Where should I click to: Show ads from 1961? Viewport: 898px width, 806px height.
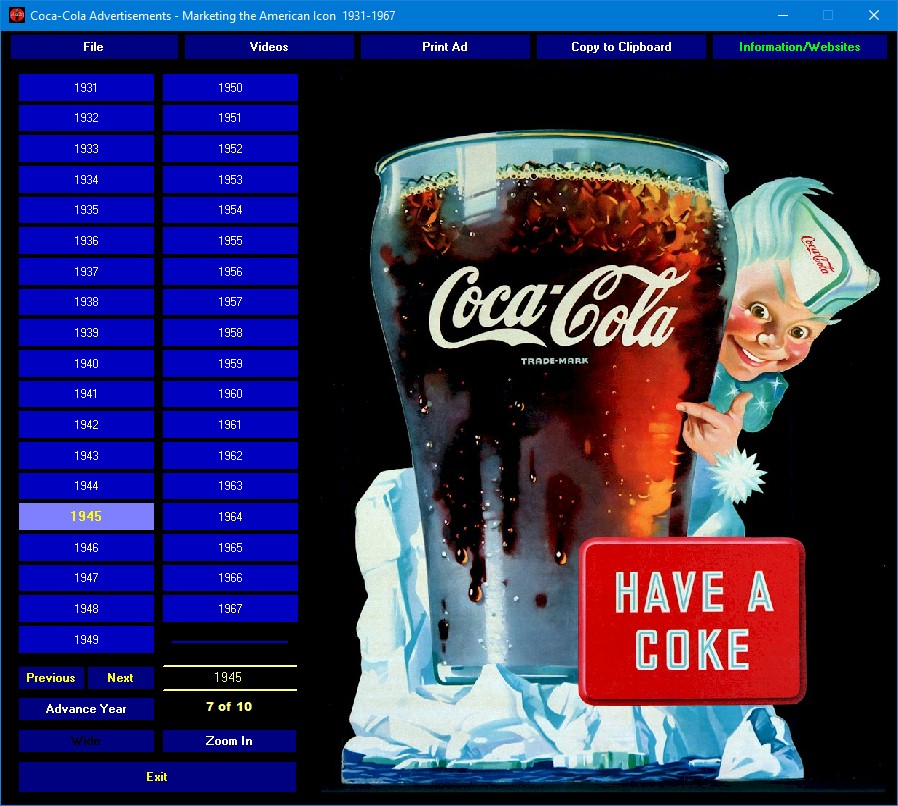pyautogui.click(x=230, y=425)
